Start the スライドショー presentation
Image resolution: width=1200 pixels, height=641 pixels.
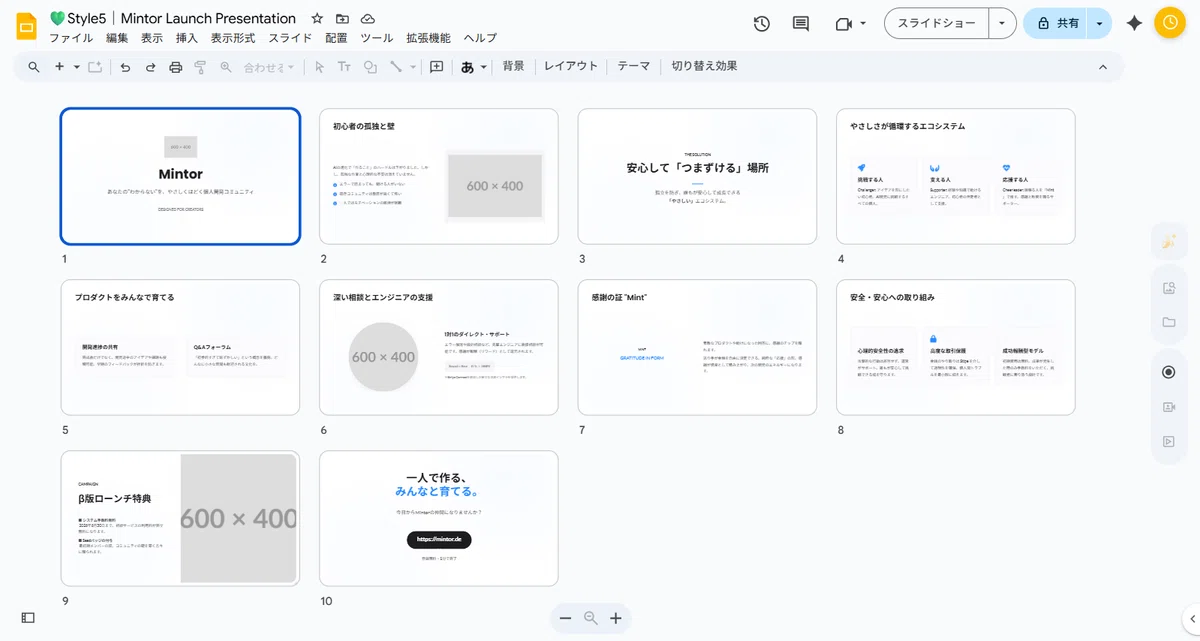click(936, 23)
